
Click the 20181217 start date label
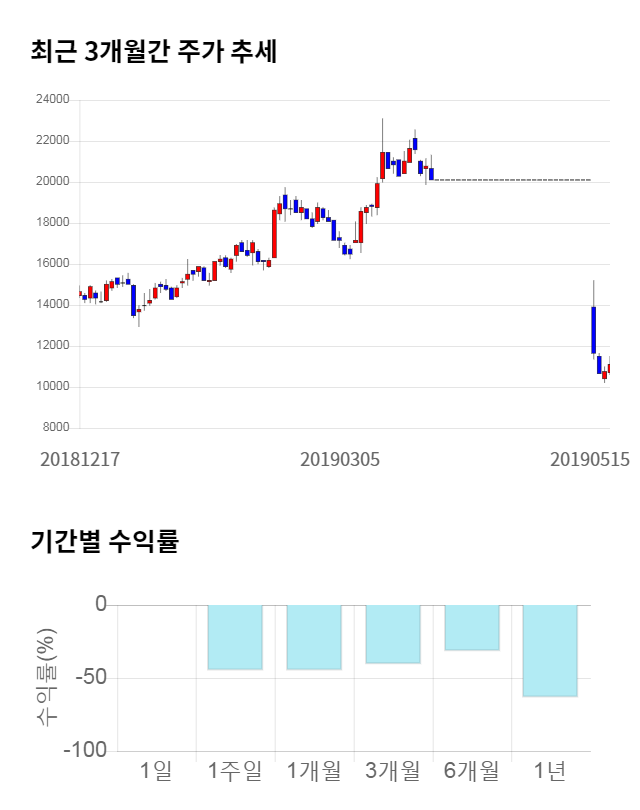pyautogui.click(x=80, y=459)
